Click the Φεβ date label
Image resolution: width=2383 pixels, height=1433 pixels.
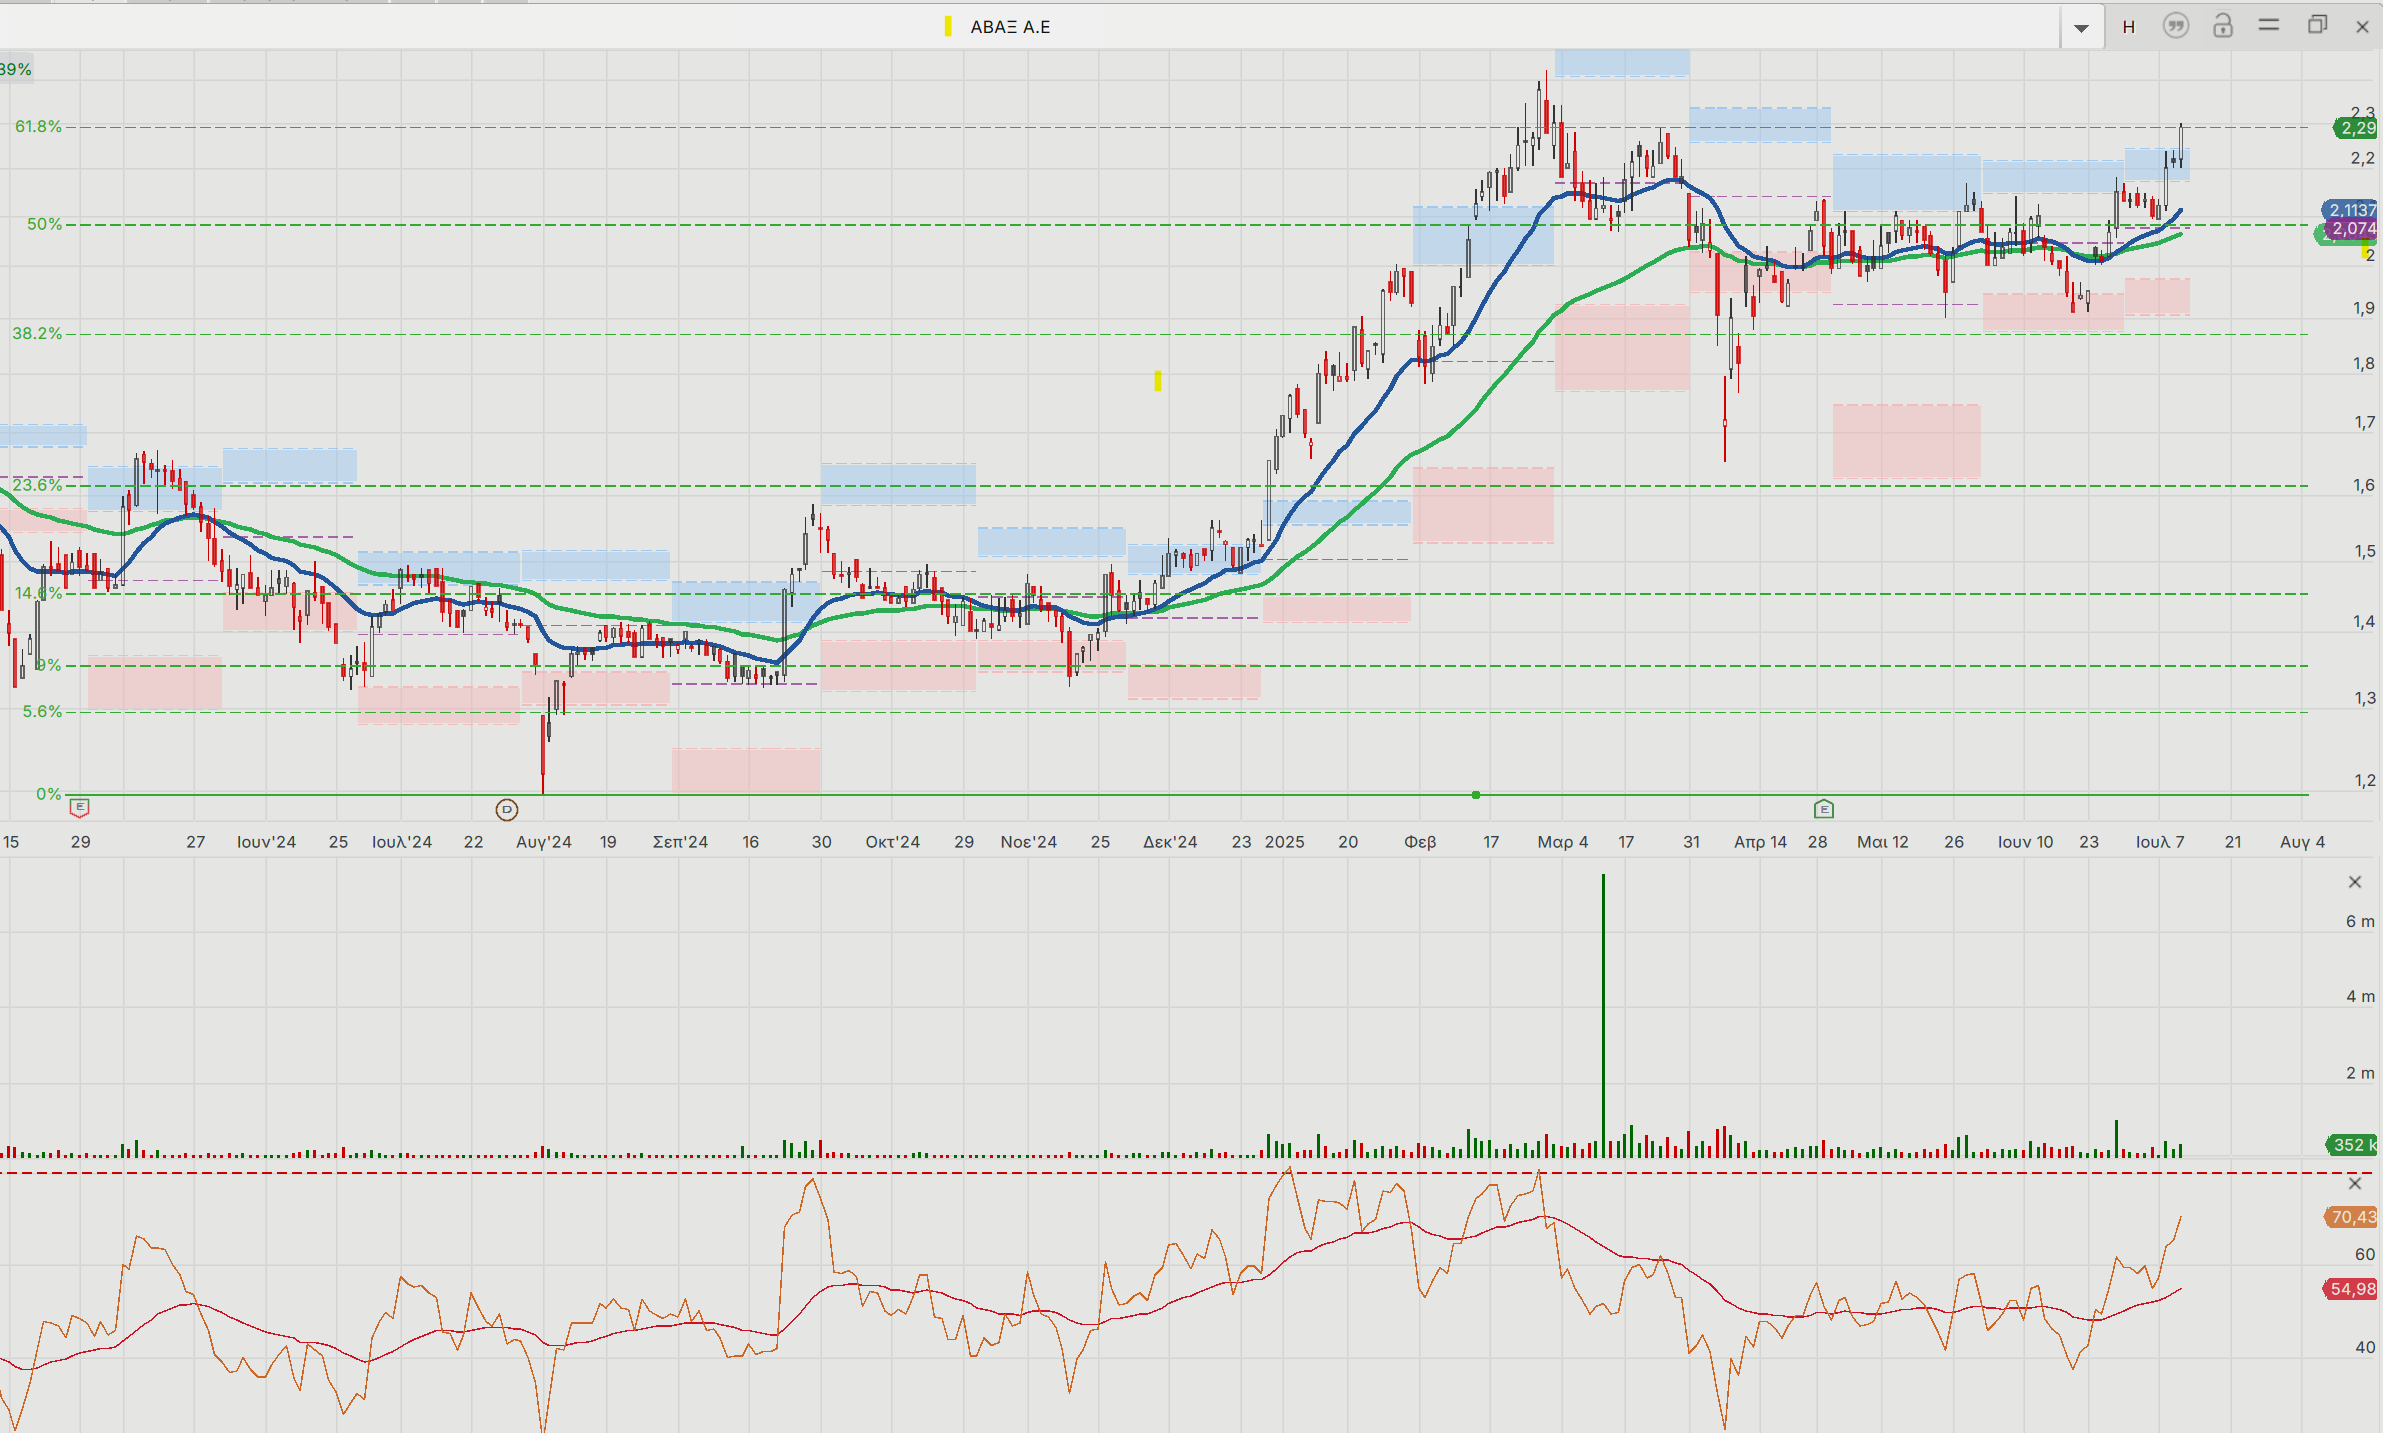click(1420, 842)
